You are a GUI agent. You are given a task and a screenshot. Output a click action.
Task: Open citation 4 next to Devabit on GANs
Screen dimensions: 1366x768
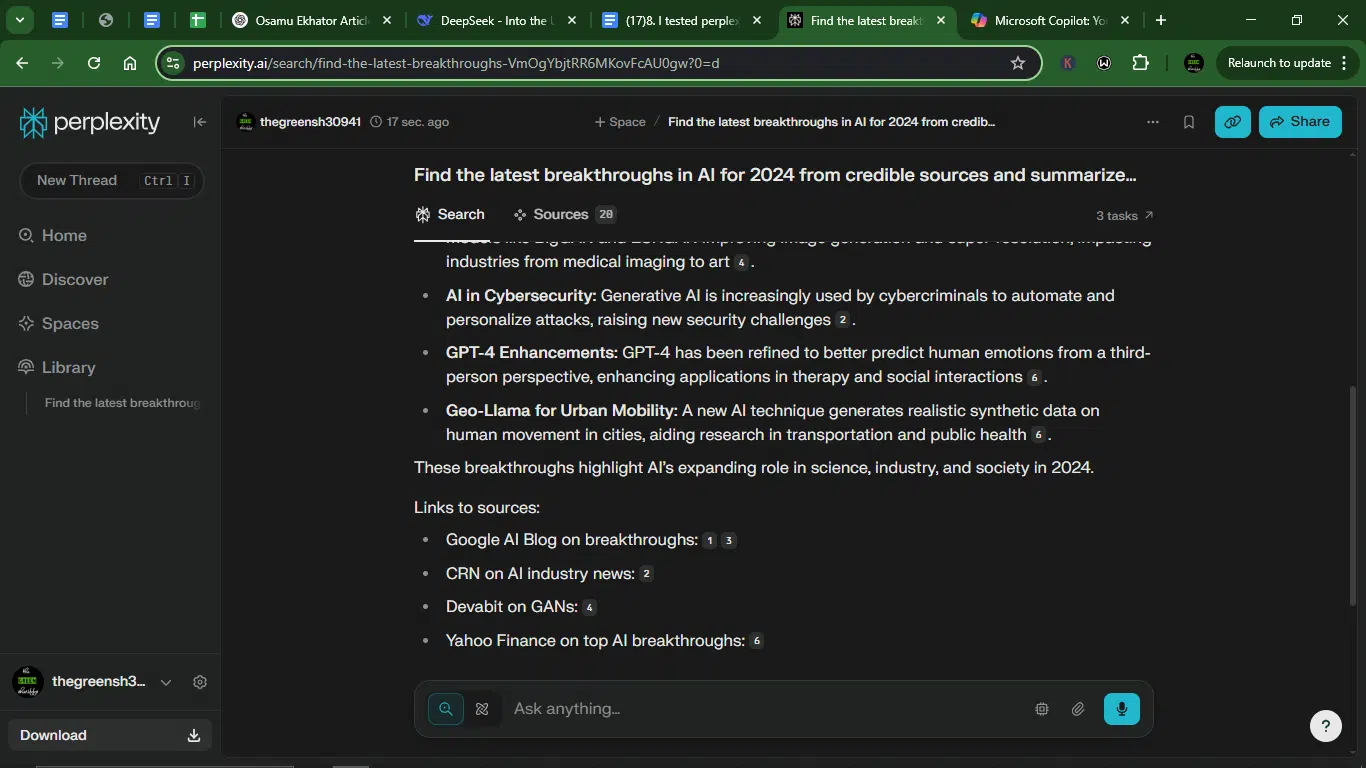point(589,608)
